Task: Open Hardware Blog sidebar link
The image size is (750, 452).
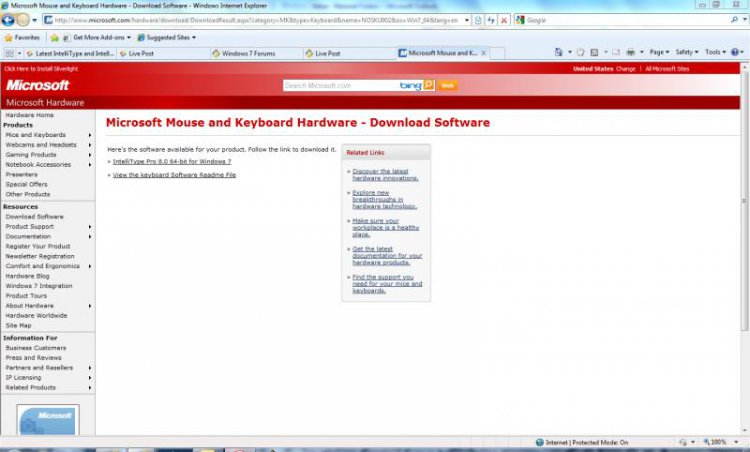Action: [x=27, y=276]
